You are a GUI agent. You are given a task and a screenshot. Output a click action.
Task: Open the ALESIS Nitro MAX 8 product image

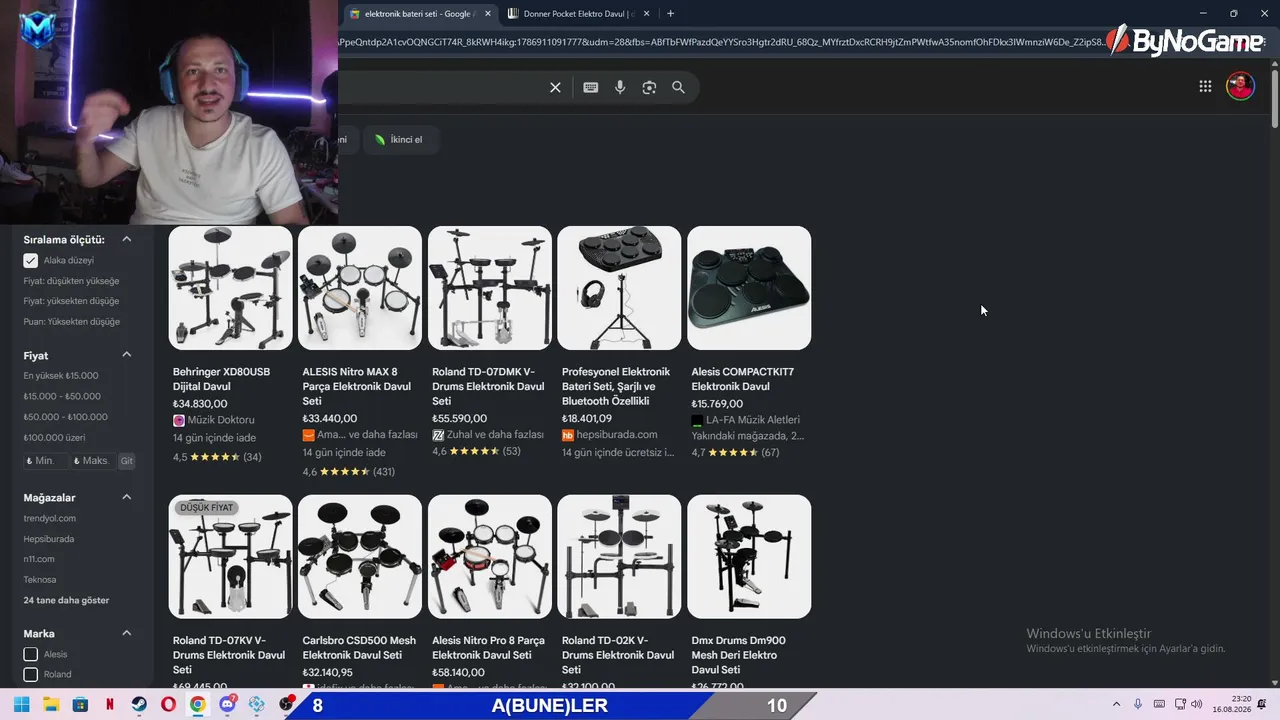coord(360,288)
